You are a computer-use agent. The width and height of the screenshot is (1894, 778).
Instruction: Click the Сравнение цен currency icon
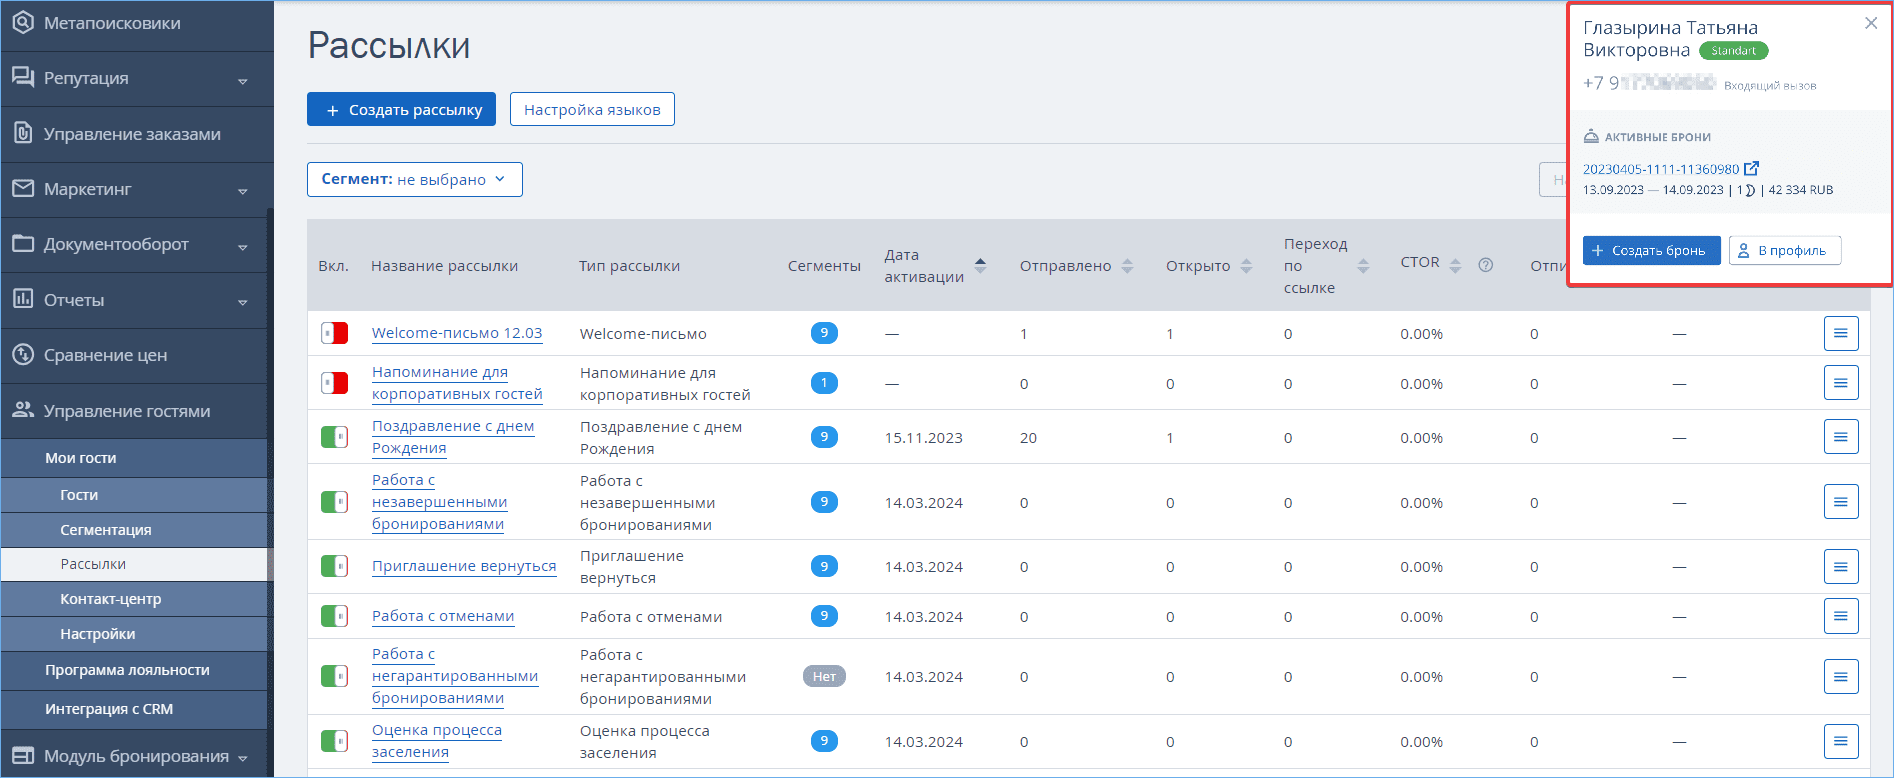point(23,354)
